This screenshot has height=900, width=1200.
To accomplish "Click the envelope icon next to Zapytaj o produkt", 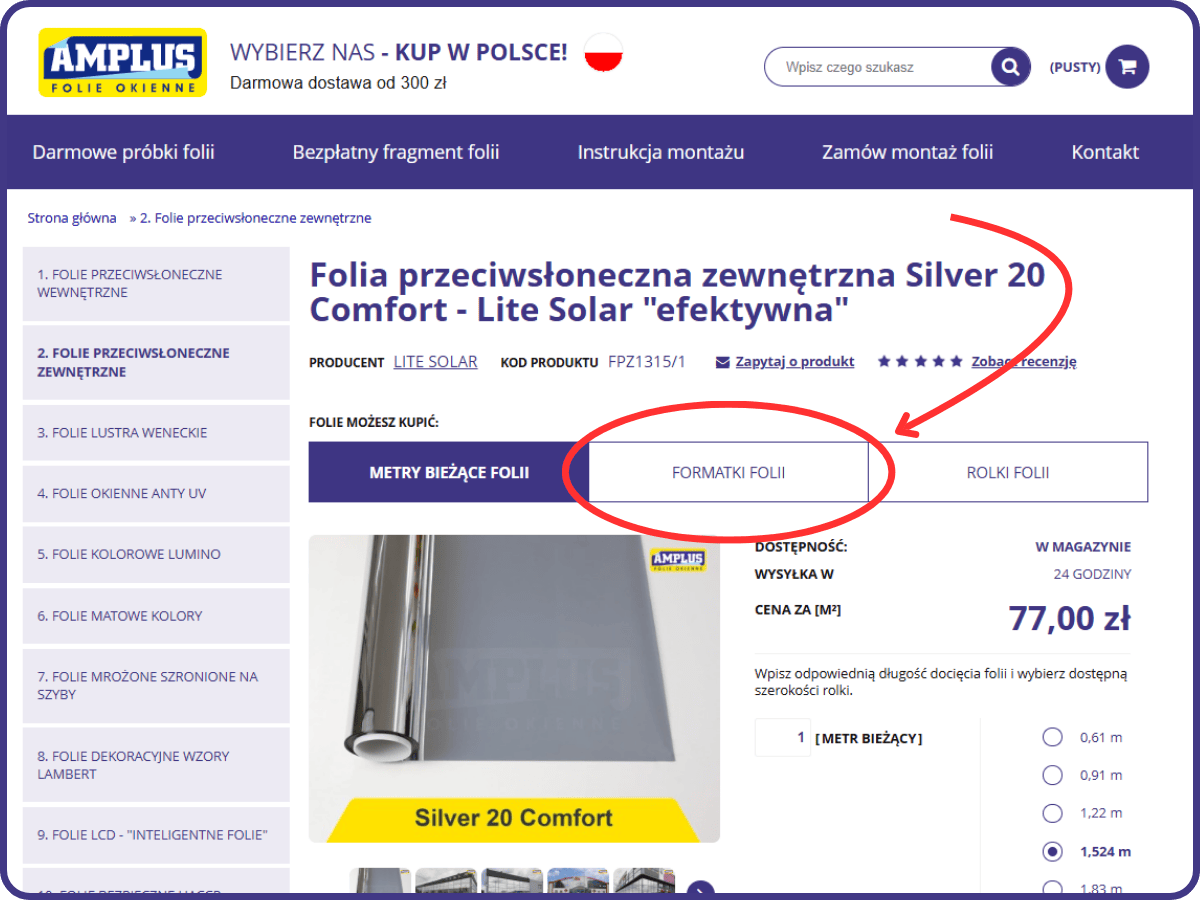I will point(722,361).
